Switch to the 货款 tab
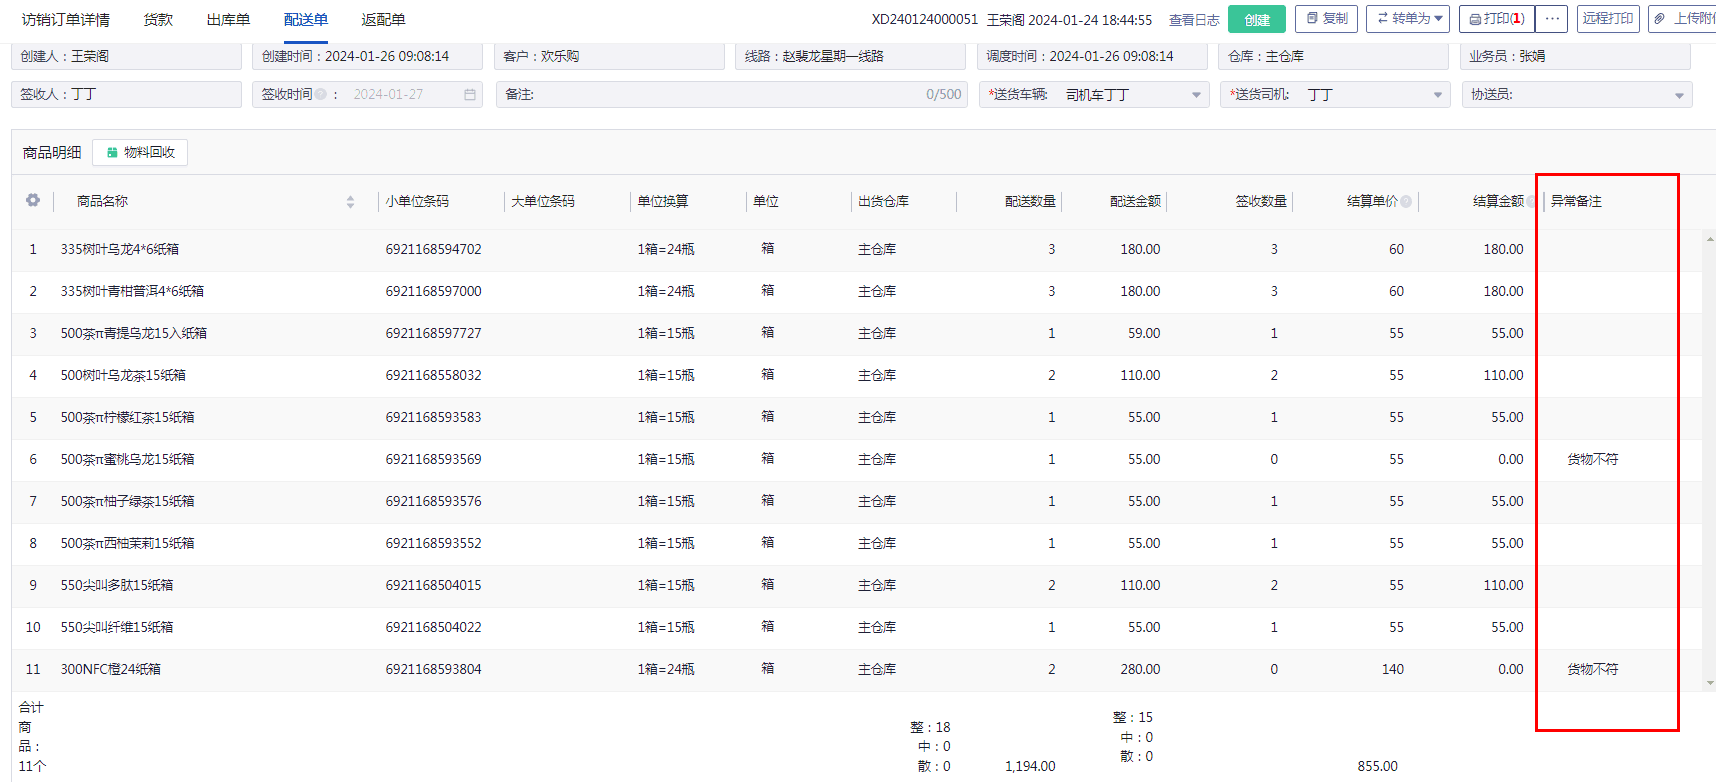Viewport: 1716px width, 782px height. [158, 20]
